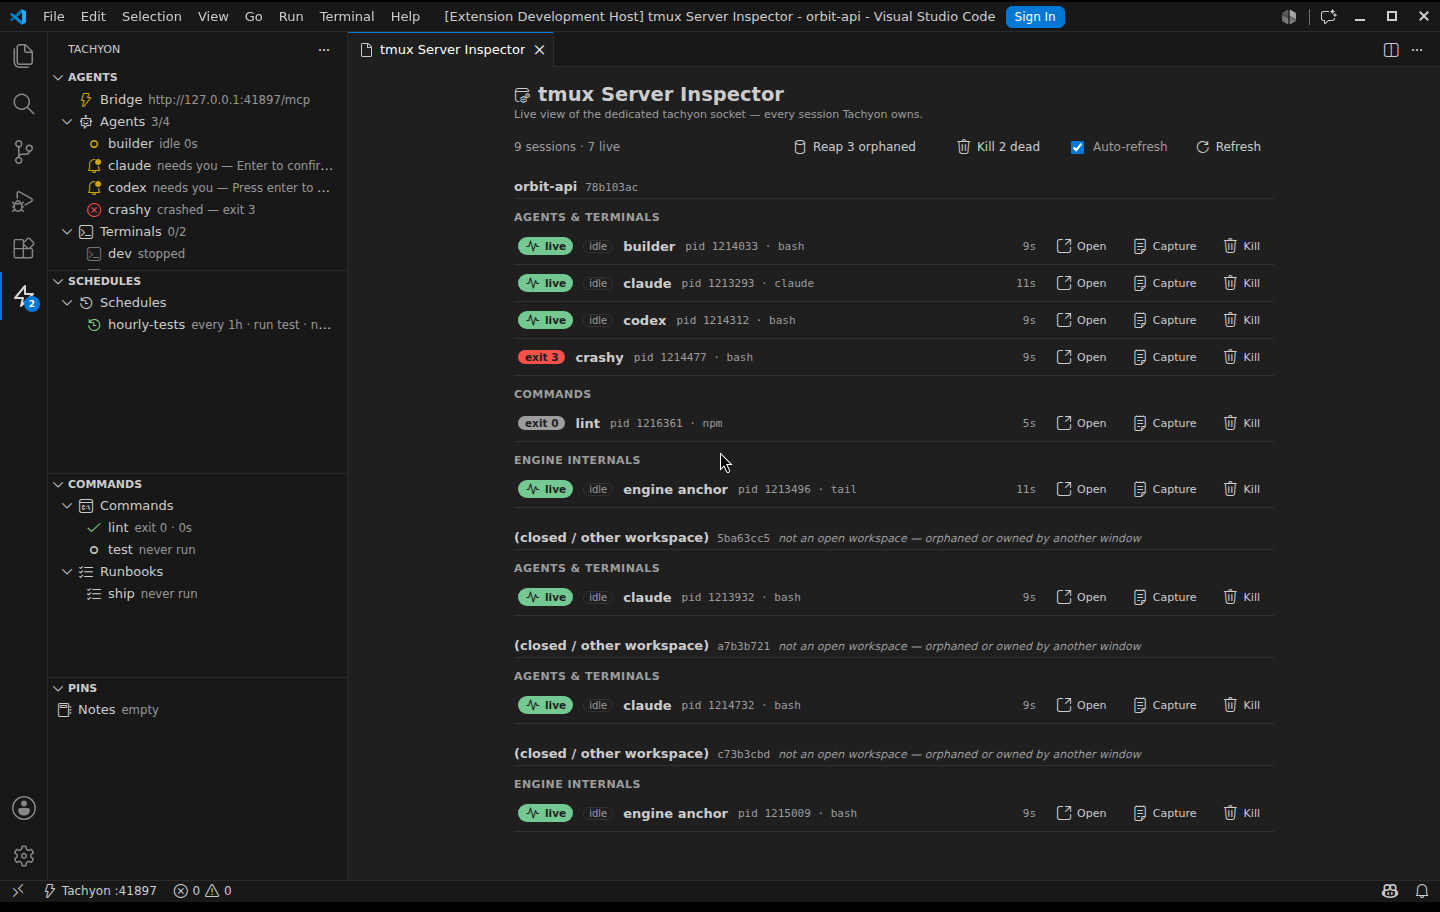Image resolution: width=1440 pixels, height=912 pixels.
Task: Select the Notes empty pin
Action: click(x=197, y=710)
